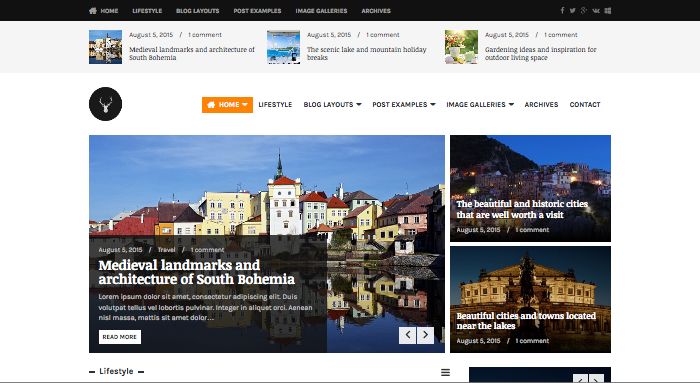The image size is (700, 383).
Task: Expand the orange HOME dropdown
Action: pos(227,104)
